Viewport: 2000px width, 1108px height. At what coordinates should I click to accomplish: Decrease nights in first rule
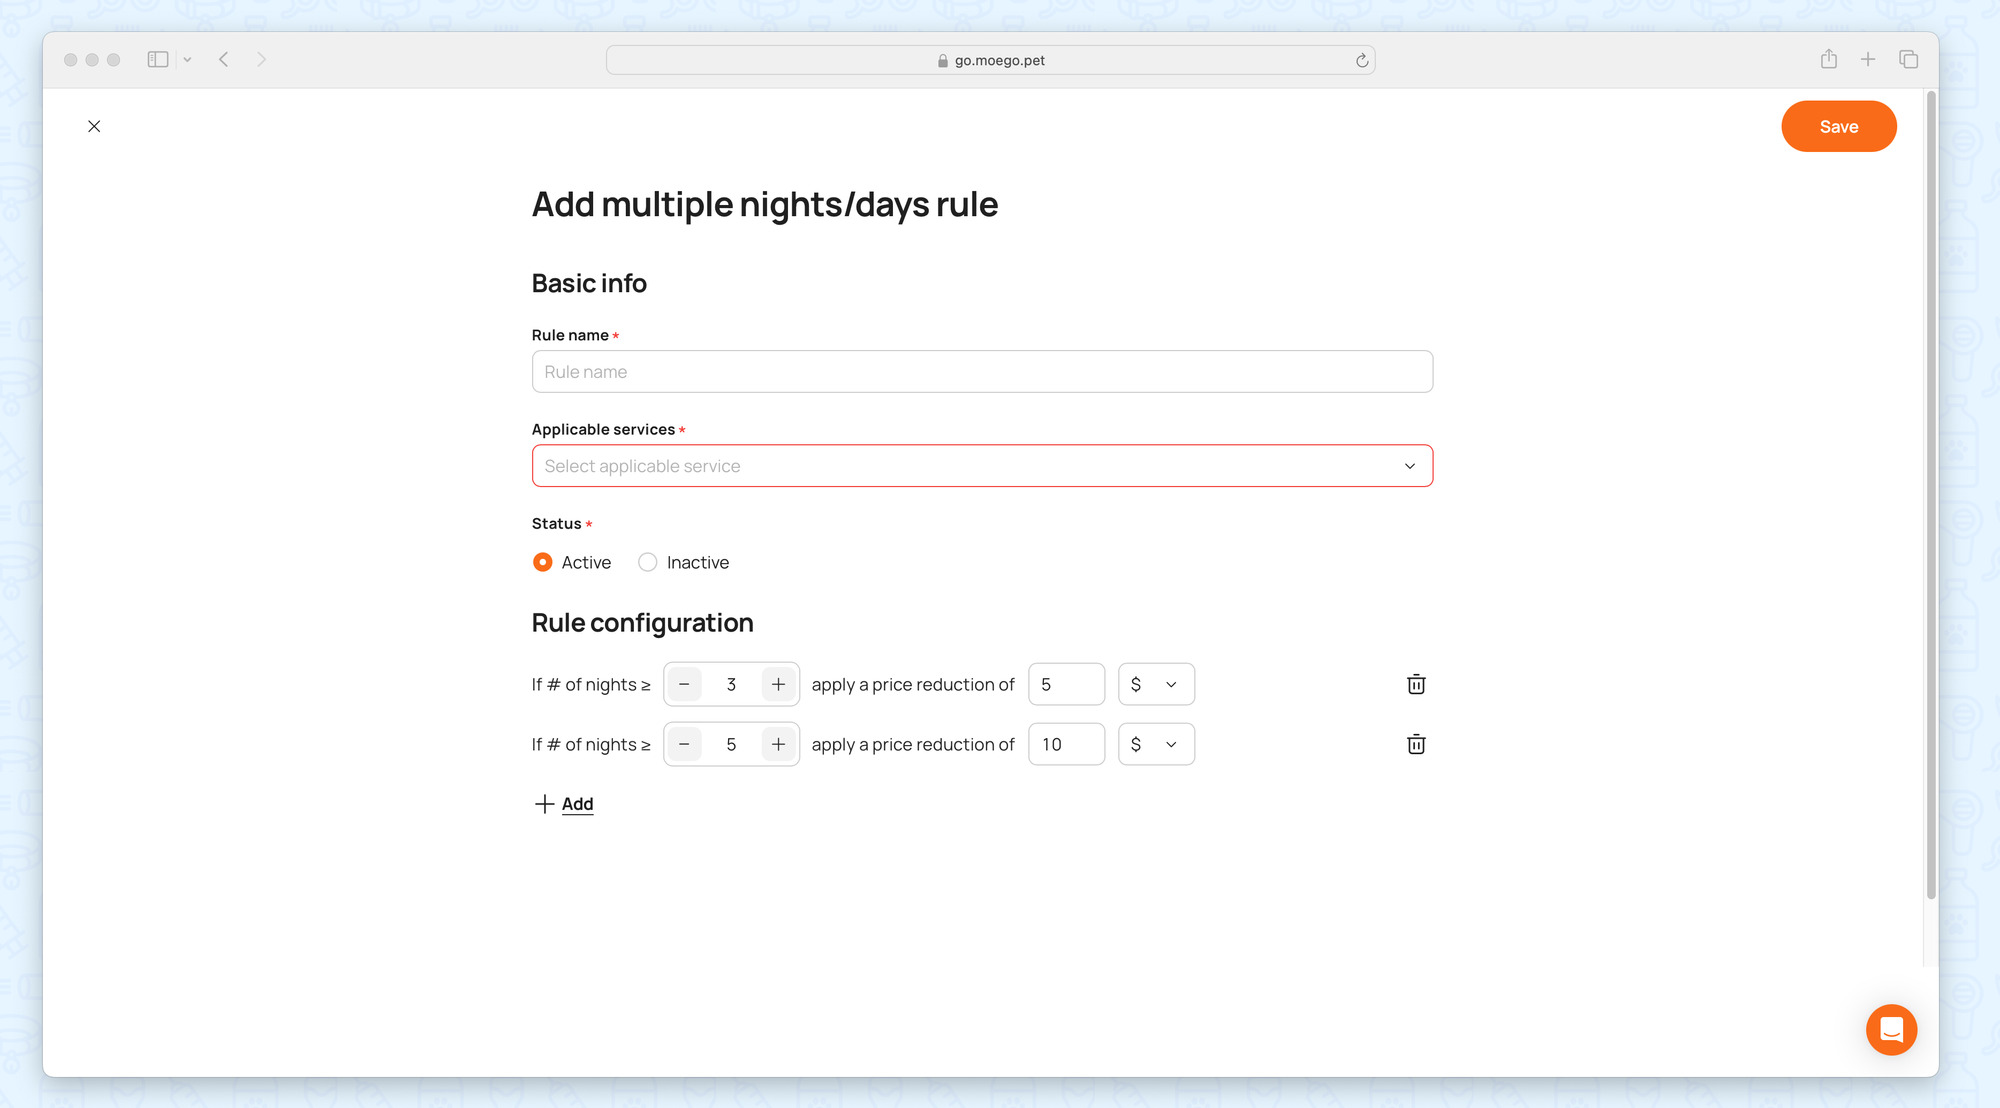[684, 684]
